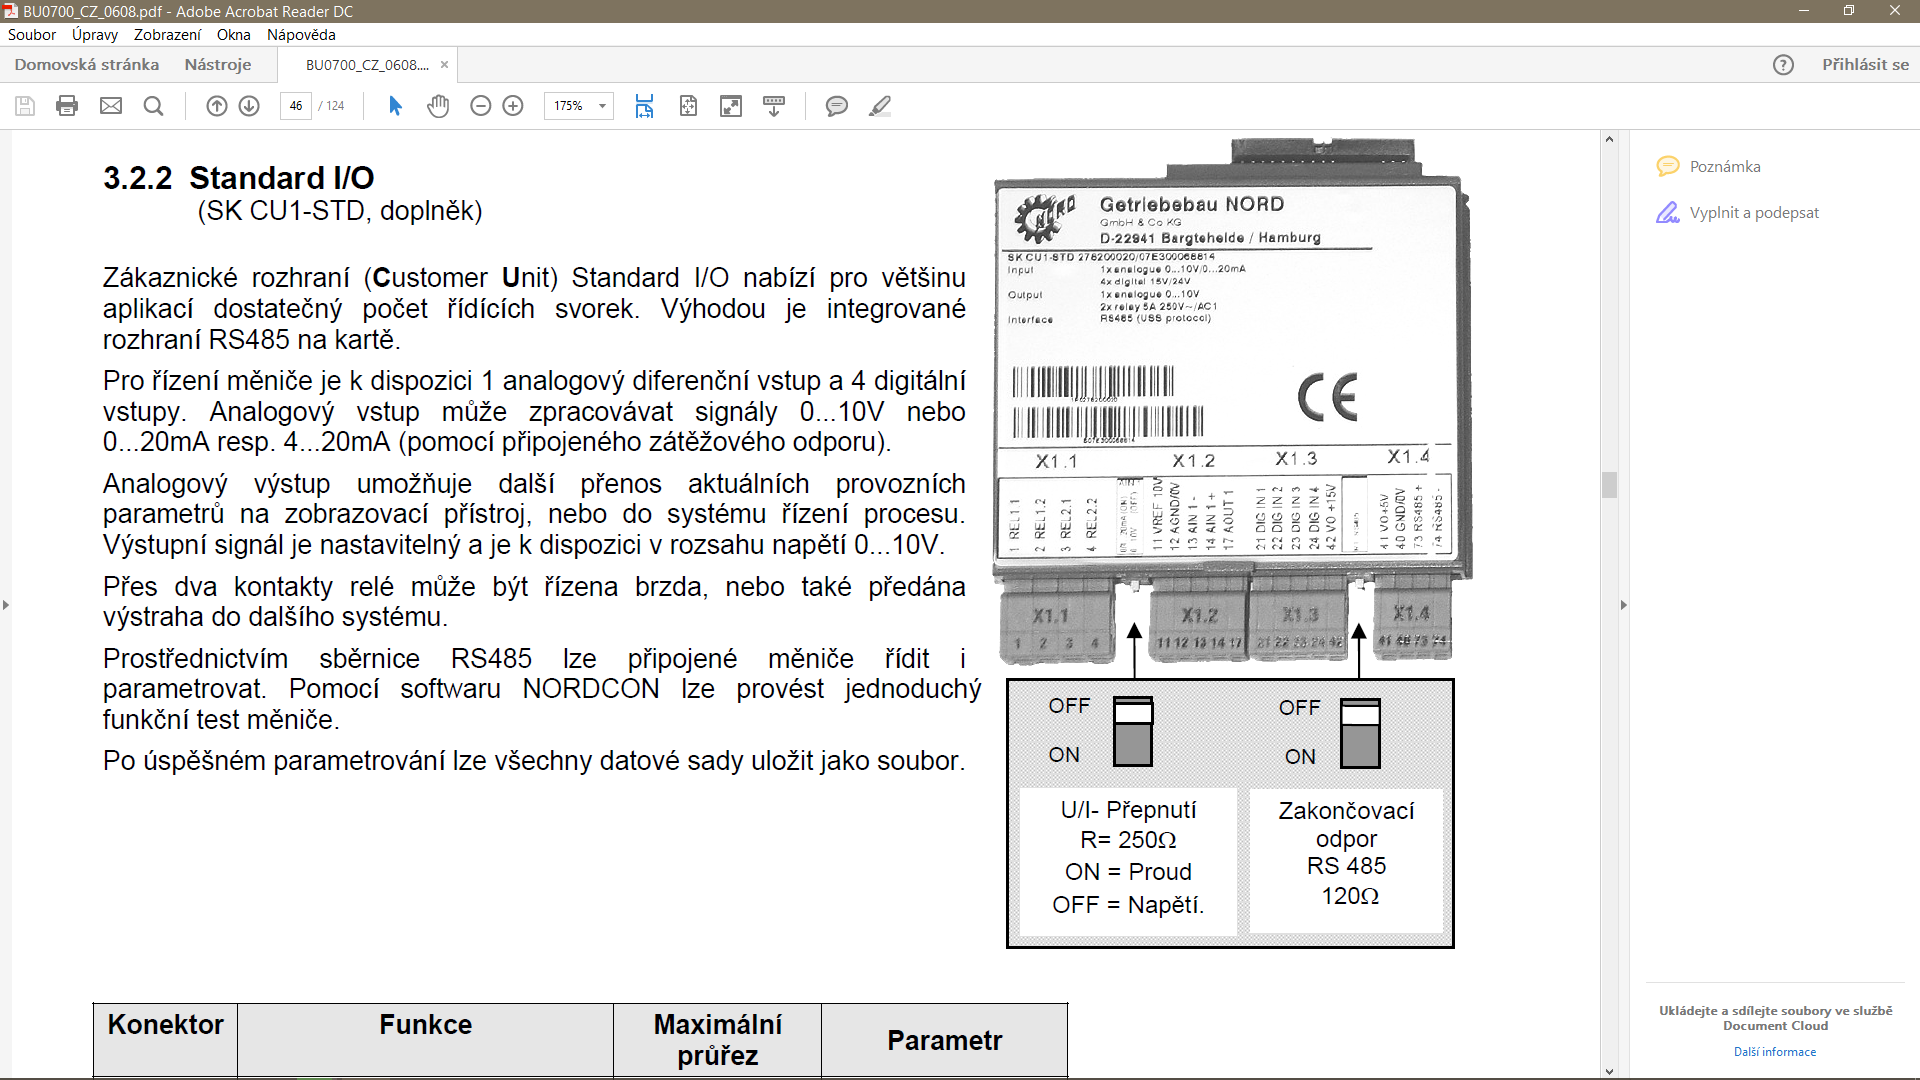This screenshot has width=1920, height=1080.
Task: Open the Zobrazení menu
Action: [167, 35]
